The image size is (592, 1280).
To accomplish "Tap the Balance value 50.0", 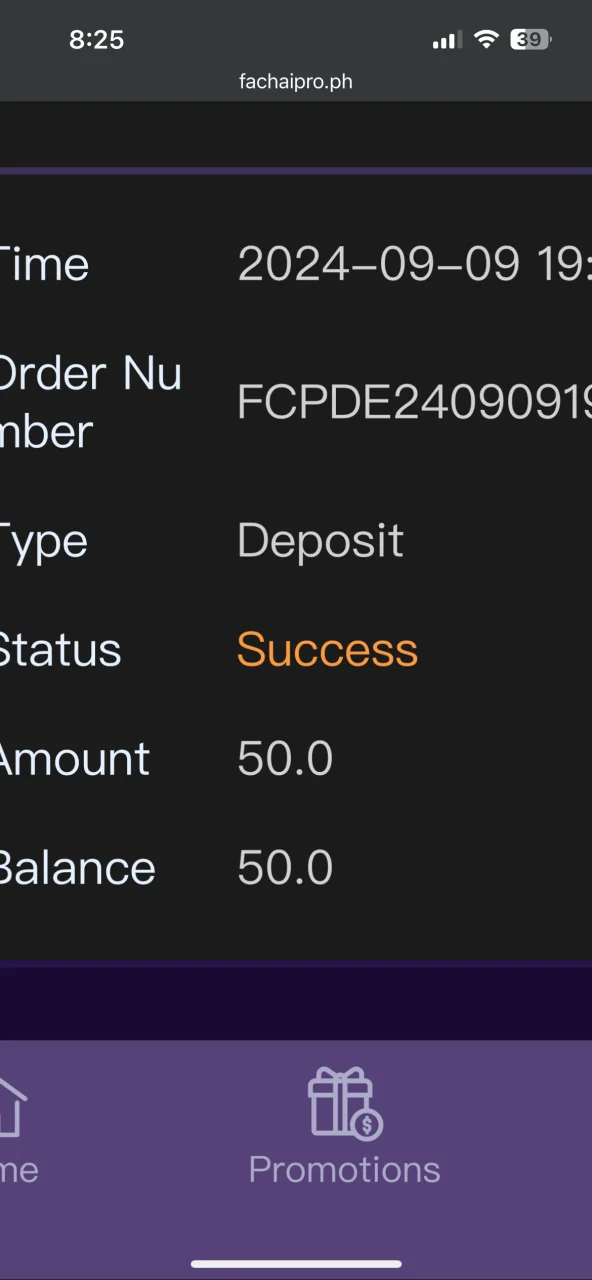I will (x=285, y=868).
